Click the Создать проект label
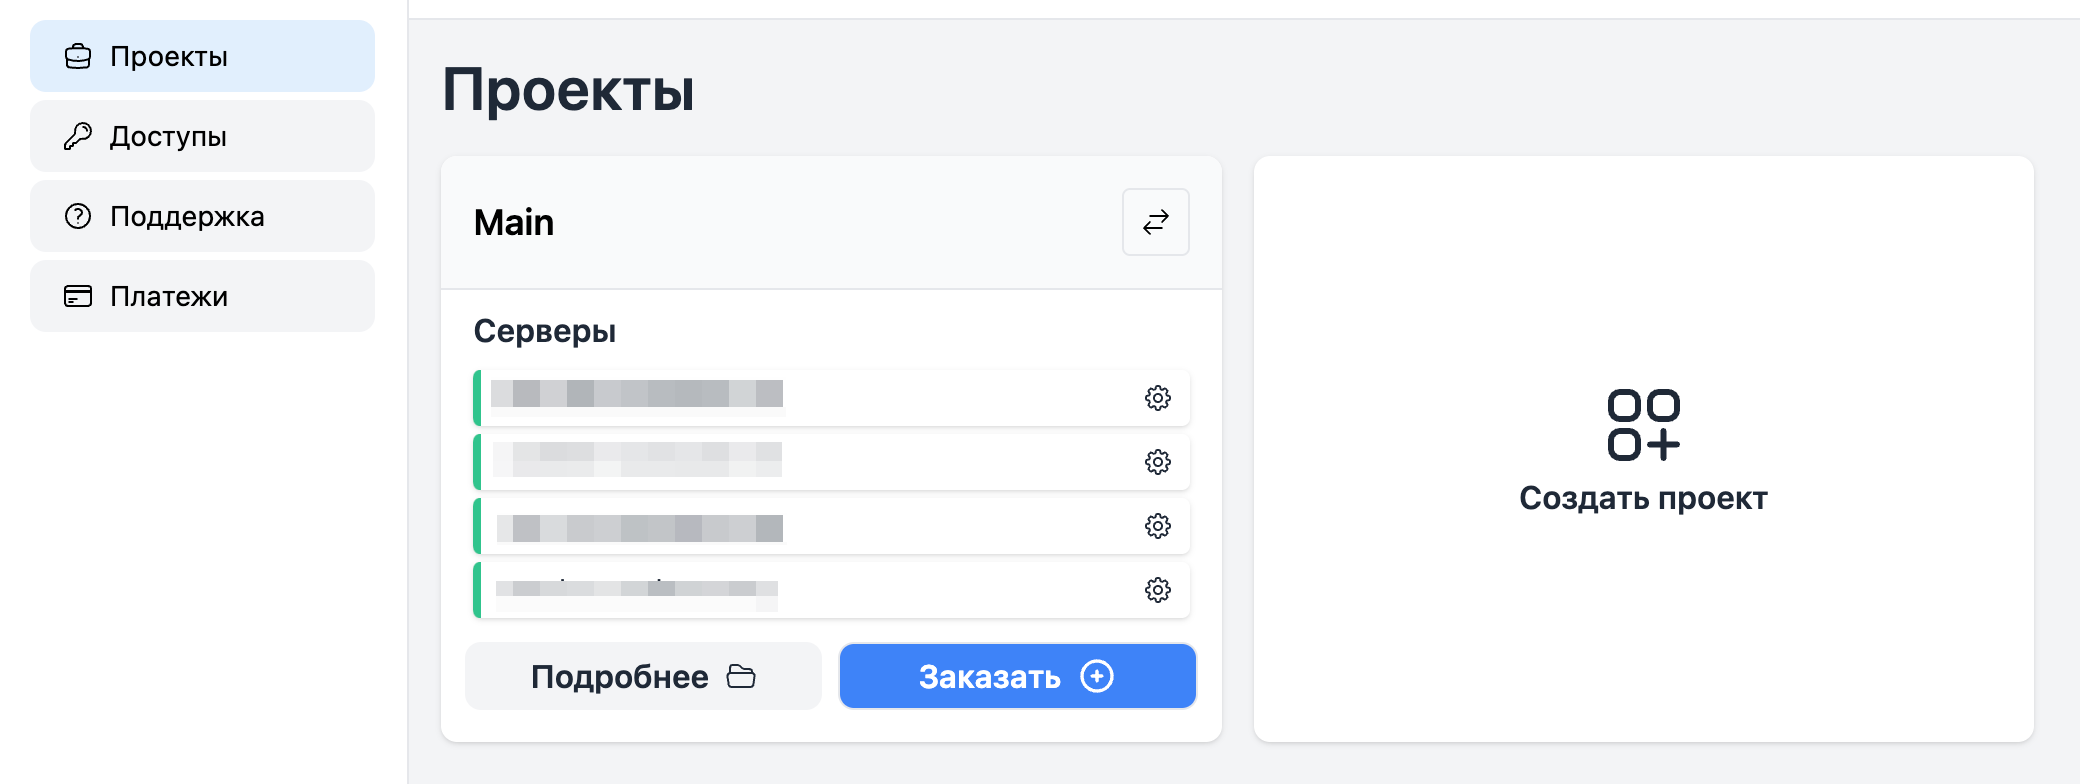2080x784 pixels. (1643, 498)
